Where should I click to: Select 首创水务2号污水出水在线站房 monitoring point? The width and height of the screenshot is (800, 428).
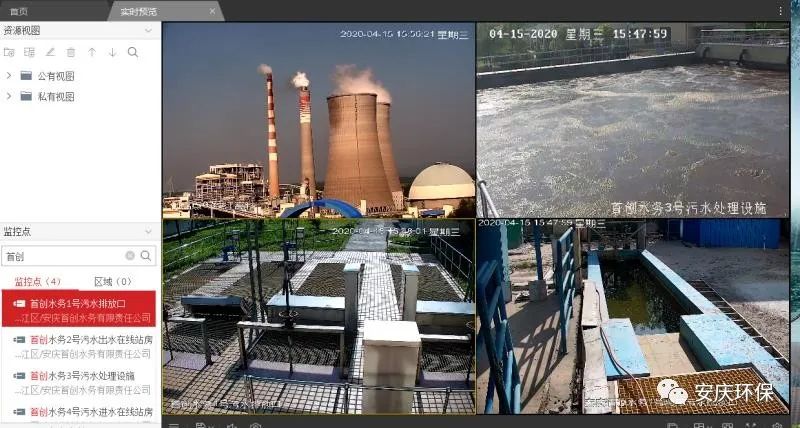tap(79, 345)
